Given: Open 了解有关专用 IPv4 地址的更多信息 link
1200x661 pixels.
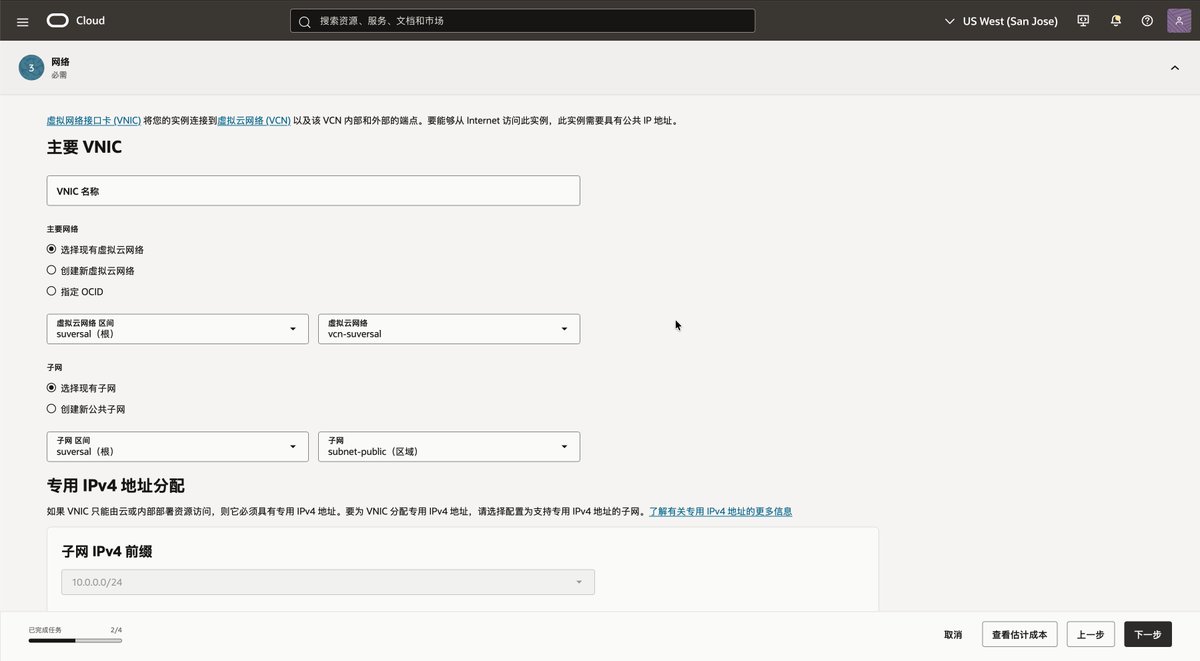Looking at the screenshot, I should tap(720, 511).
